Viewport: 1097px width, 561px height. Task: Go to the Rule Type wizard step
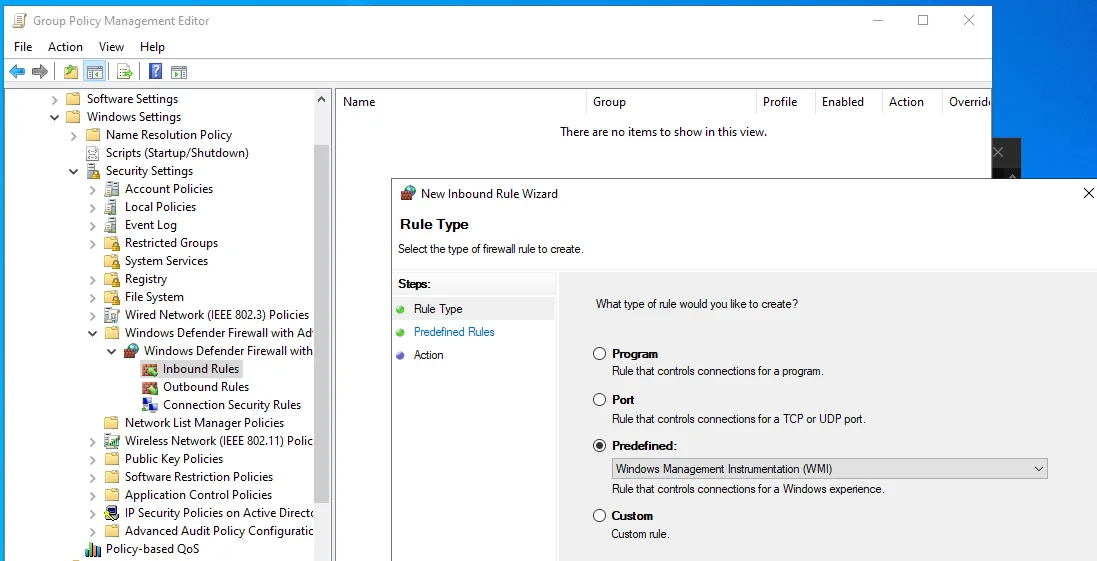click(x=438, y=308)
